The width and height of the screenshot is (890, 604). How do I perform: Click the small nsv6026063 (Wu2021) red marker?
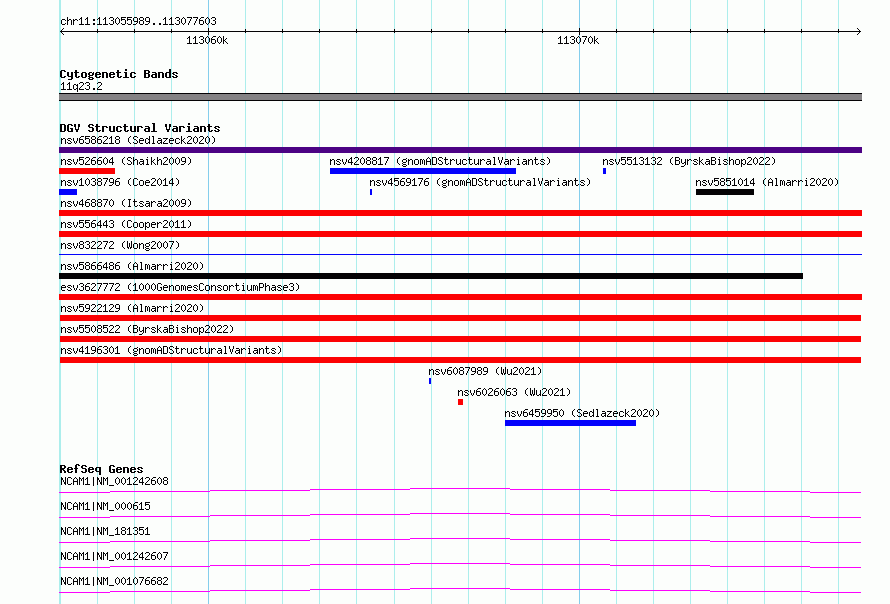click(460, 402)
